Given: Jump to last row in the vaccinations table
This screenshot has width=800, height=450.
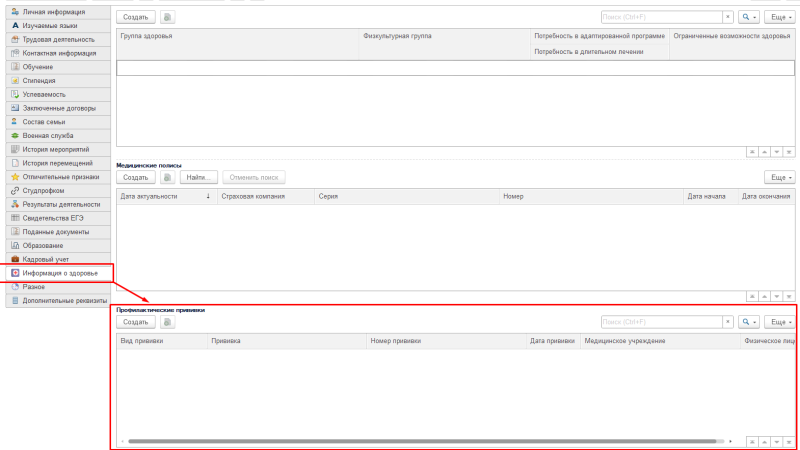Looking at the screenshot, I should (x=788, y=440).
